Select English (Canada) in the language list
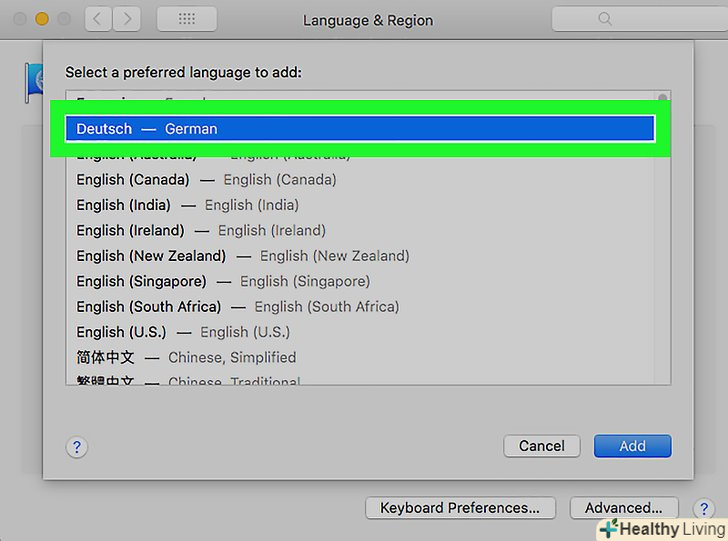This screenshot has width=728, height=541. [360, 180]
